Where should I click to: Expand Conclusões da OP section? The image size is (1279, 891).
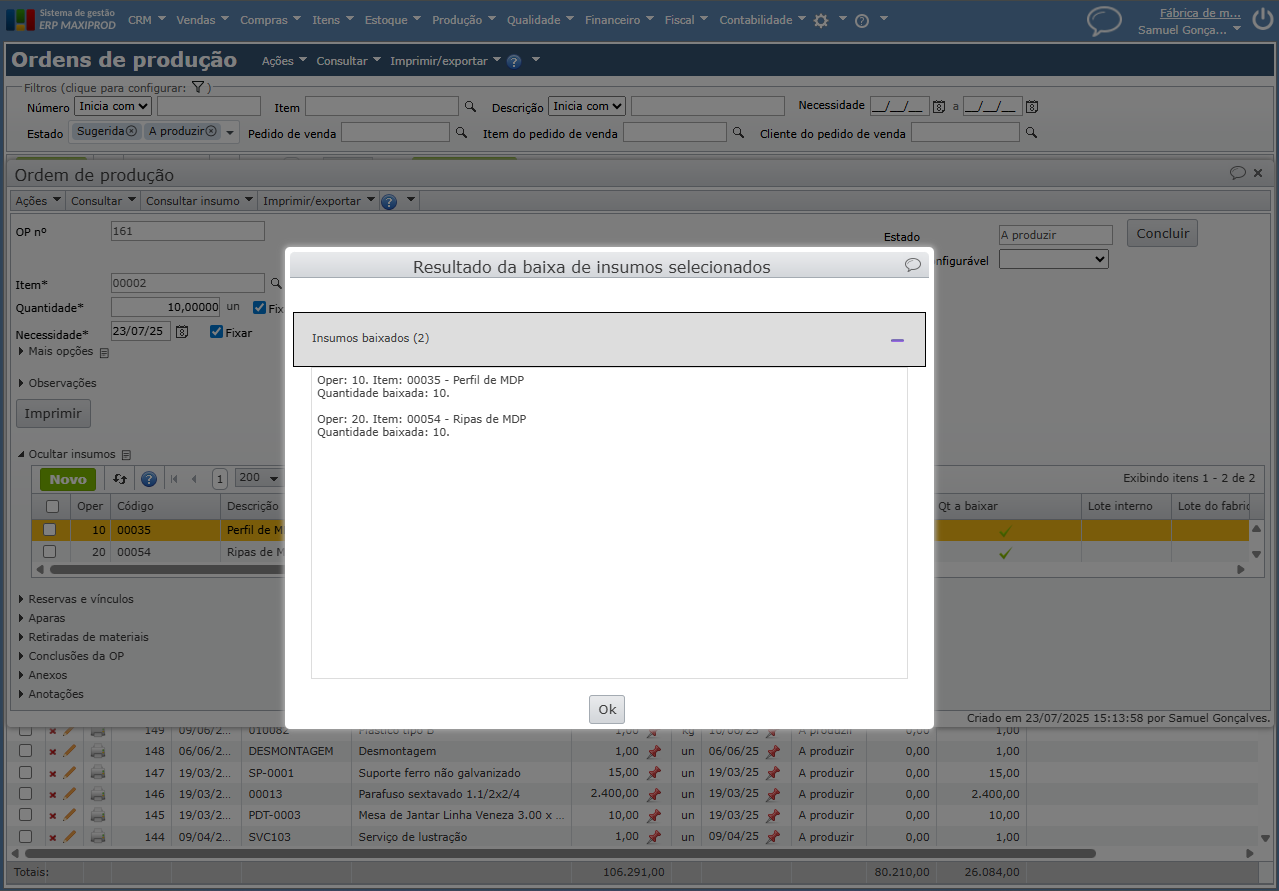click(71, 656)
